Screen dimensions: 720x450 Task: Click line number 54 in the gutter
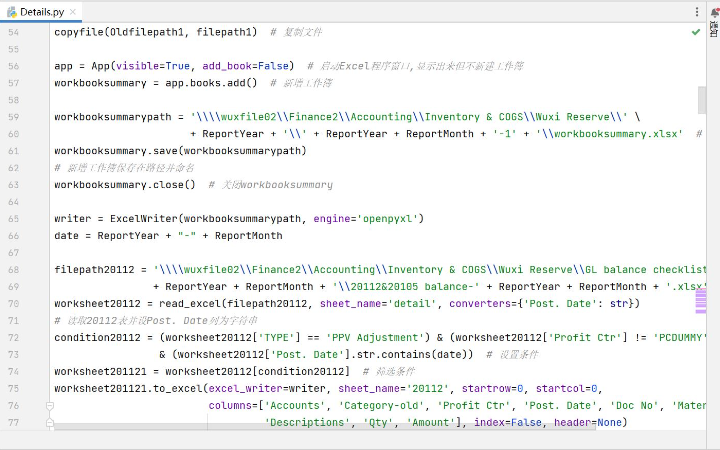13,33
